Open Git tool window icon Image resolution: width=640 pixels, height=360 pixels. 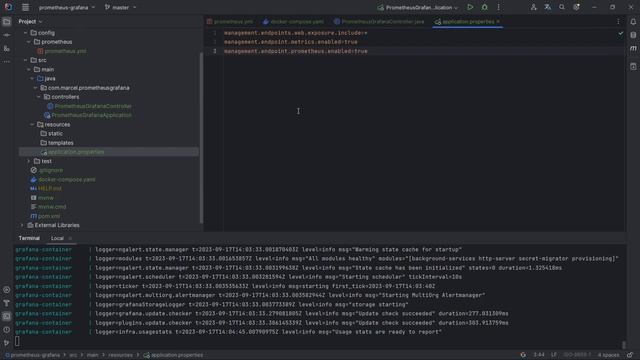7,342
